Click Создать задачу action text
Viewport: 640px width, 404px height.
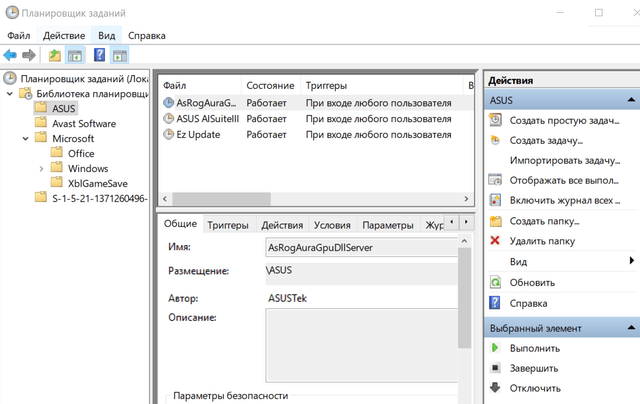click(x=546, y=140)
